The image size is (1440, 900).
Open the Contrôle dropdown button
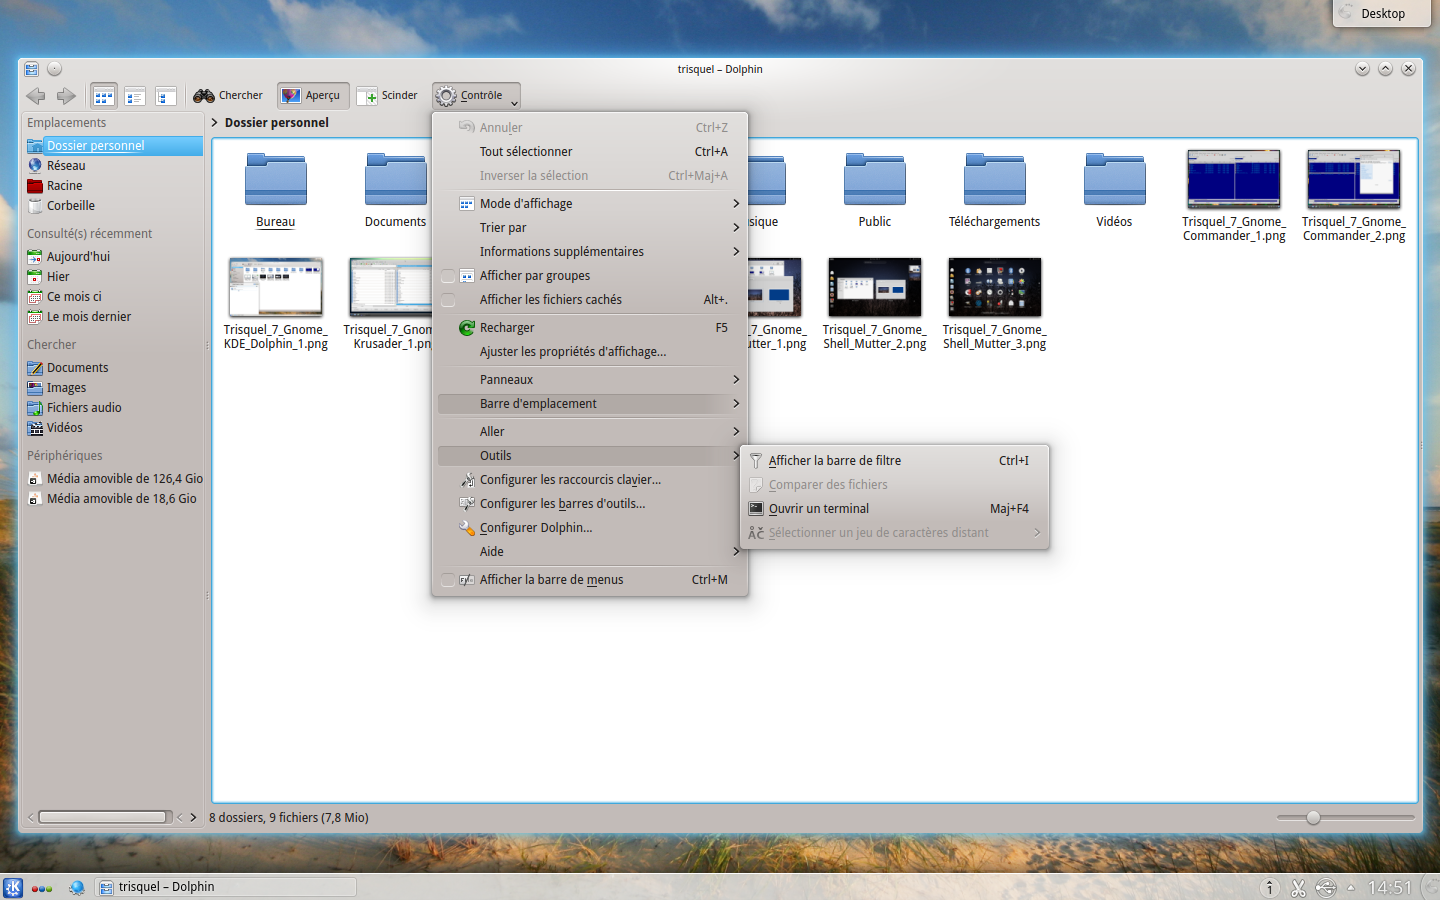(x=476, y=96)
